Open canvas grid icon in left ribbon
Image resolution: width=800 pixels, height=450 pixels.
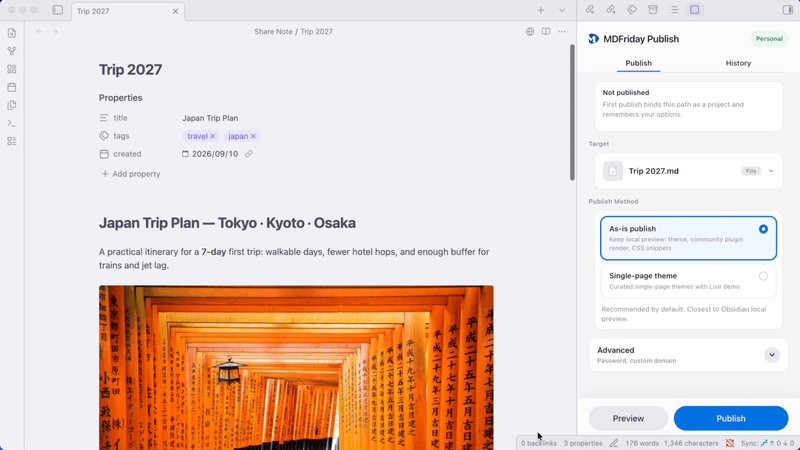coord(12,69)
